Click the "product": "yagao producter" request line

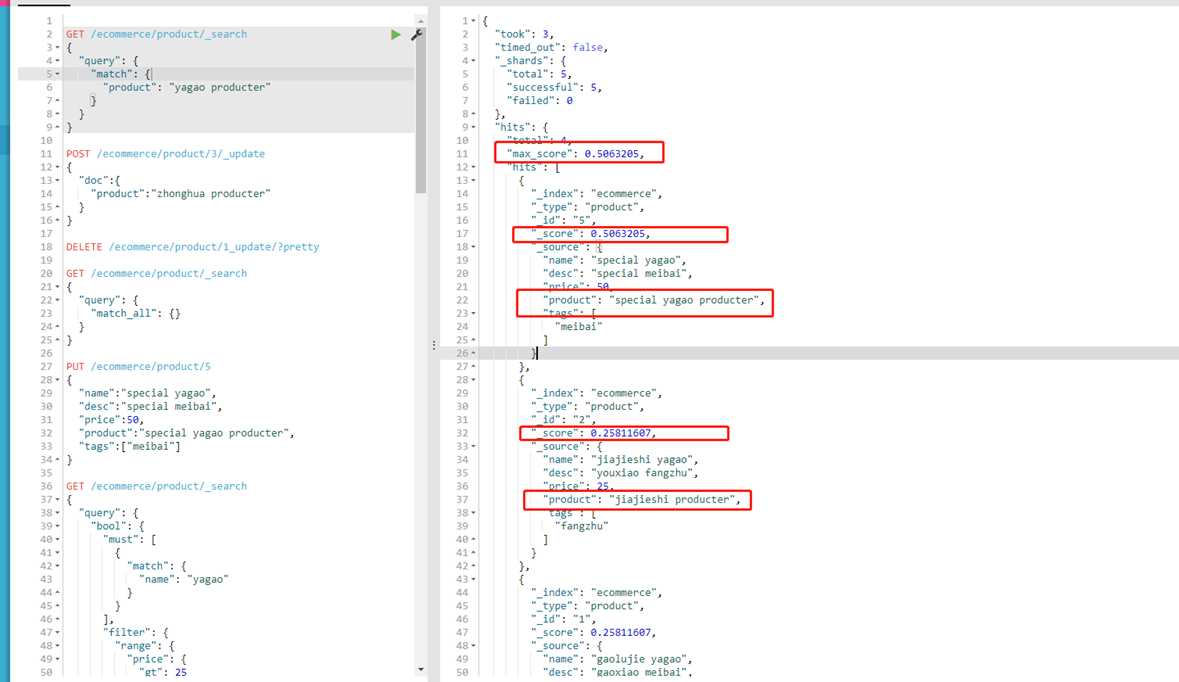[x=186, y=87]
